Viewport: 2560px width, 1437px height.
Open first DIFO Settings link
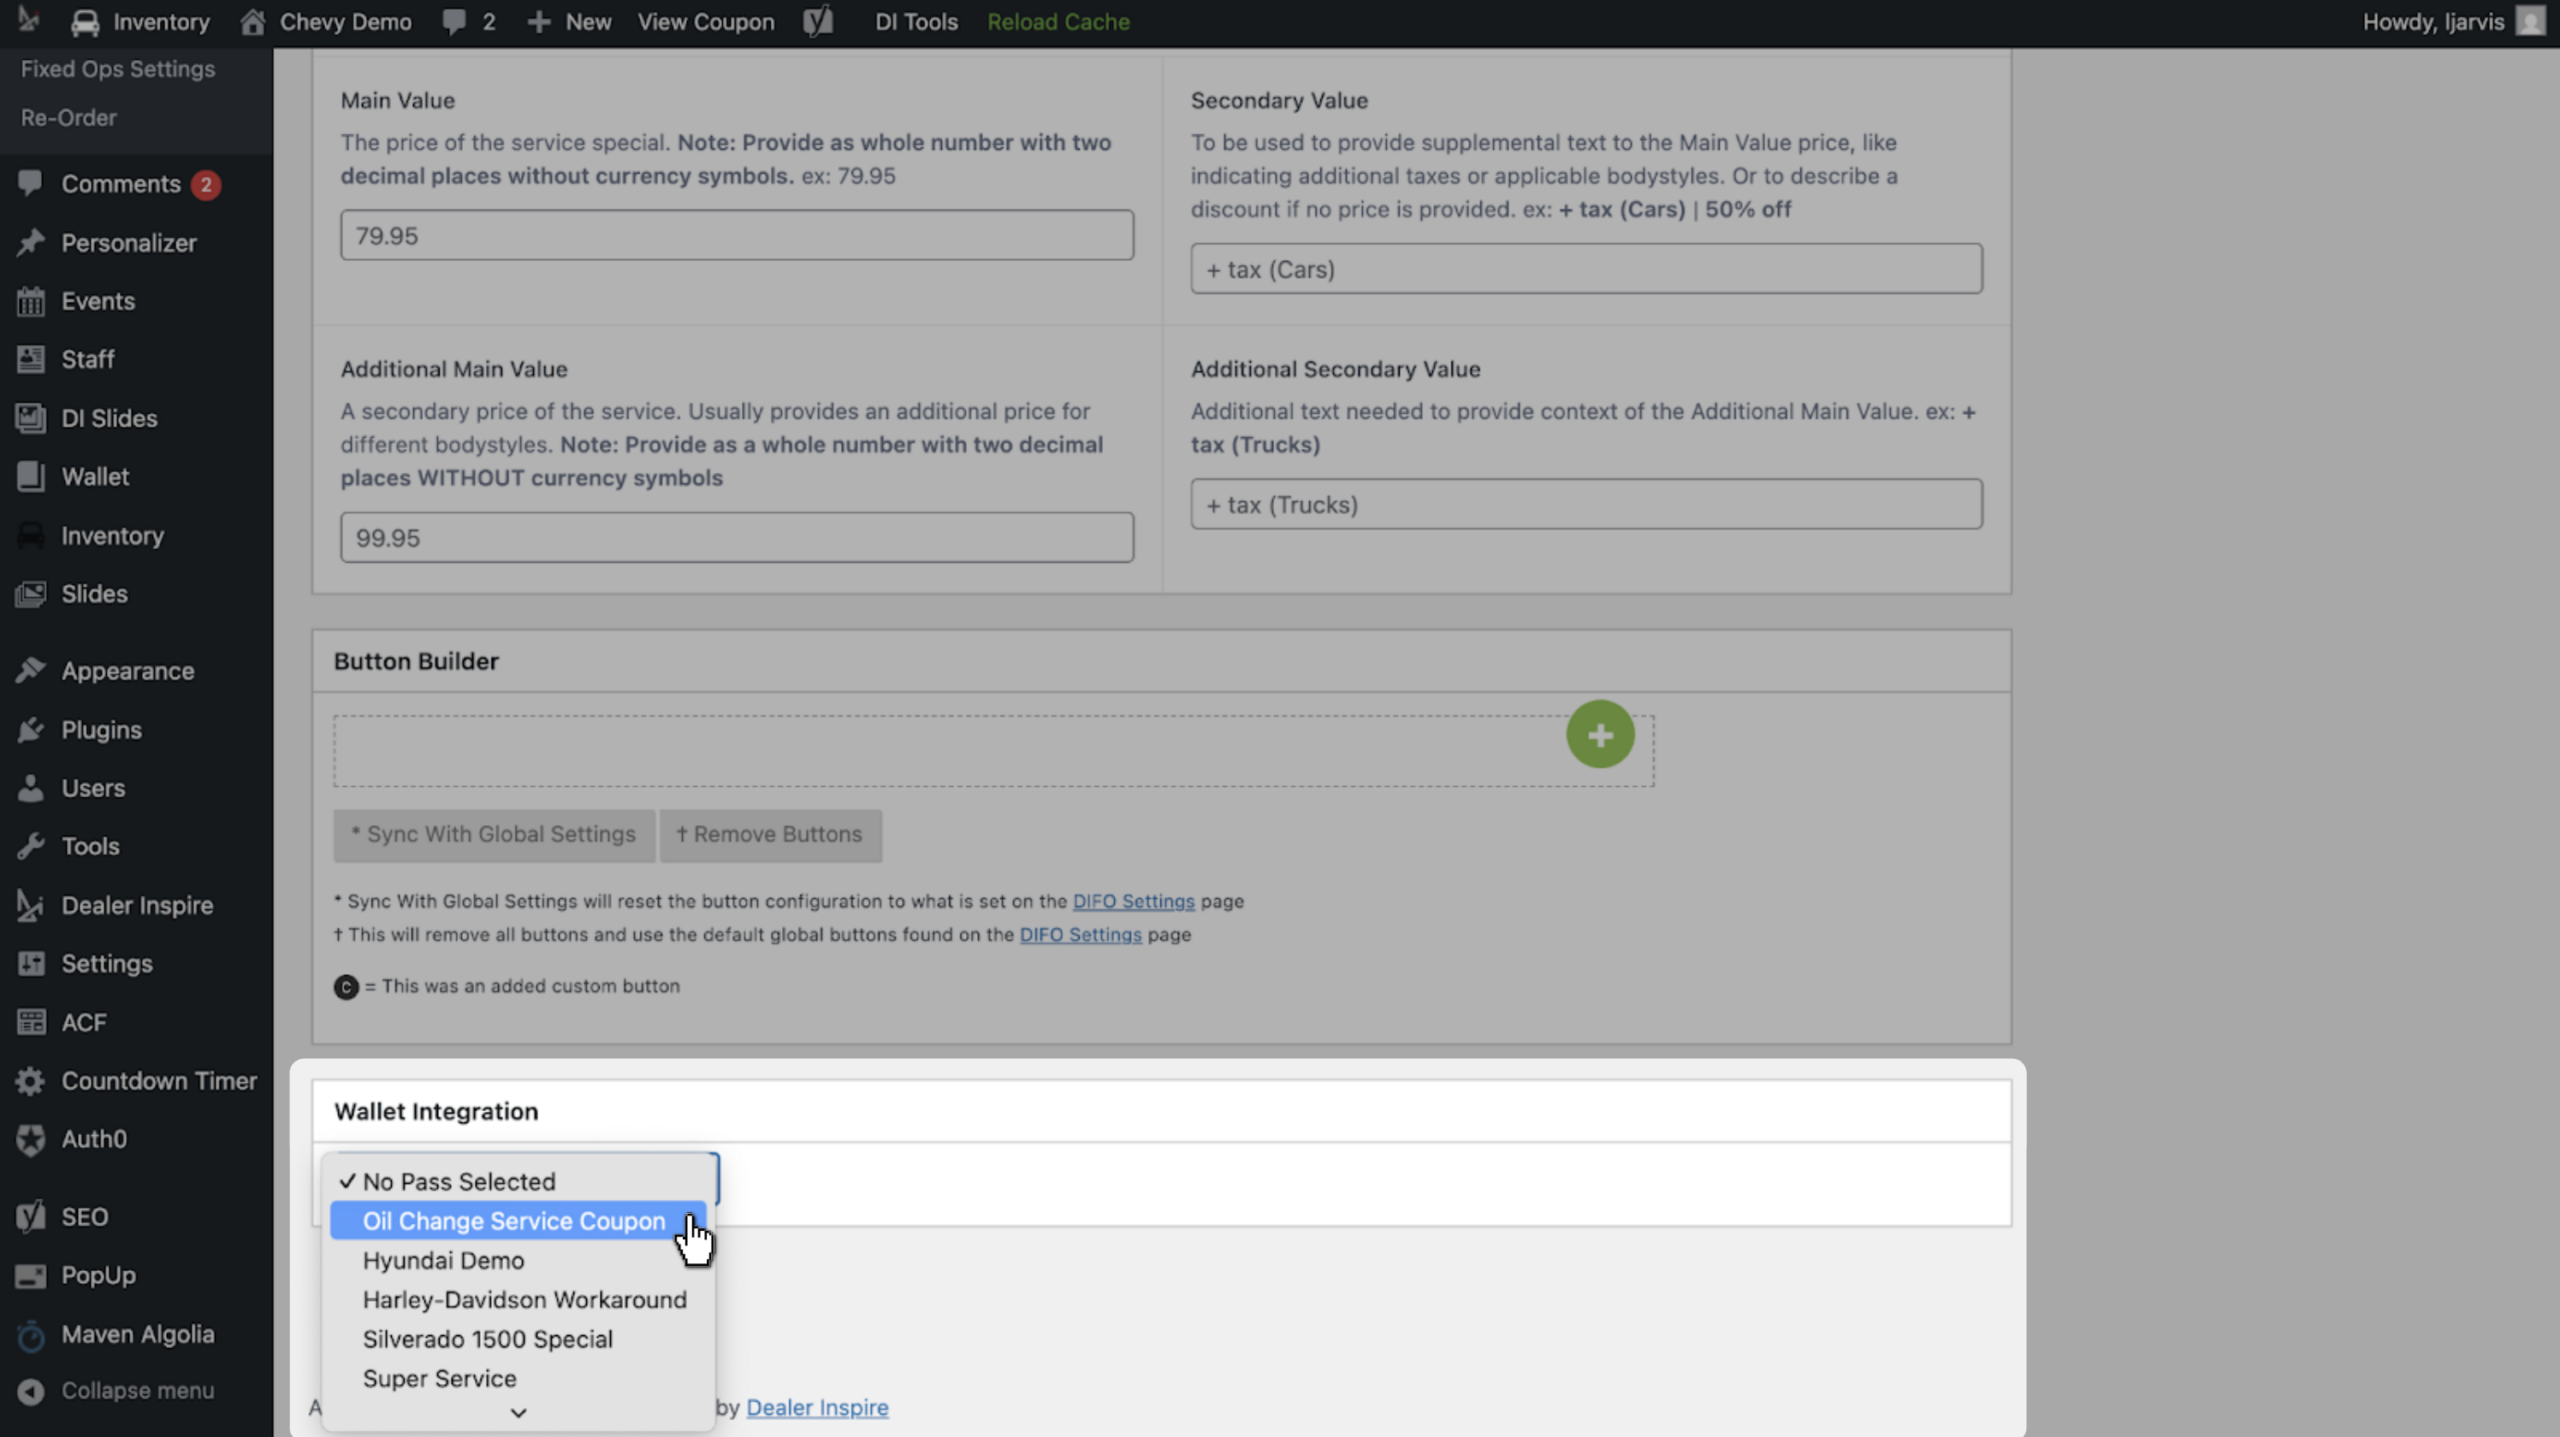pos(1133,901)
